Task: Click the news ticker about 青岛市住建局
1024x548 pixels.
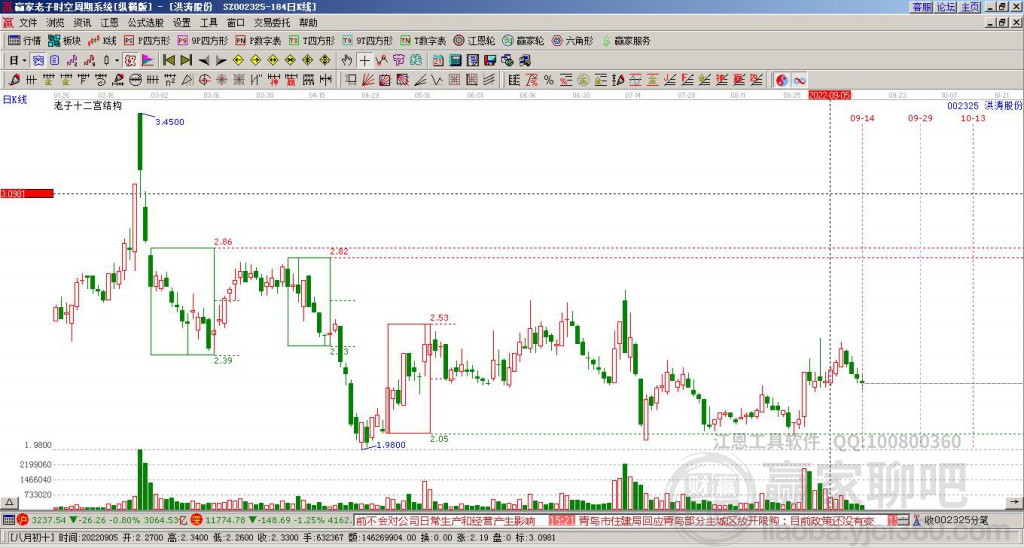Action: pos(725,521)
